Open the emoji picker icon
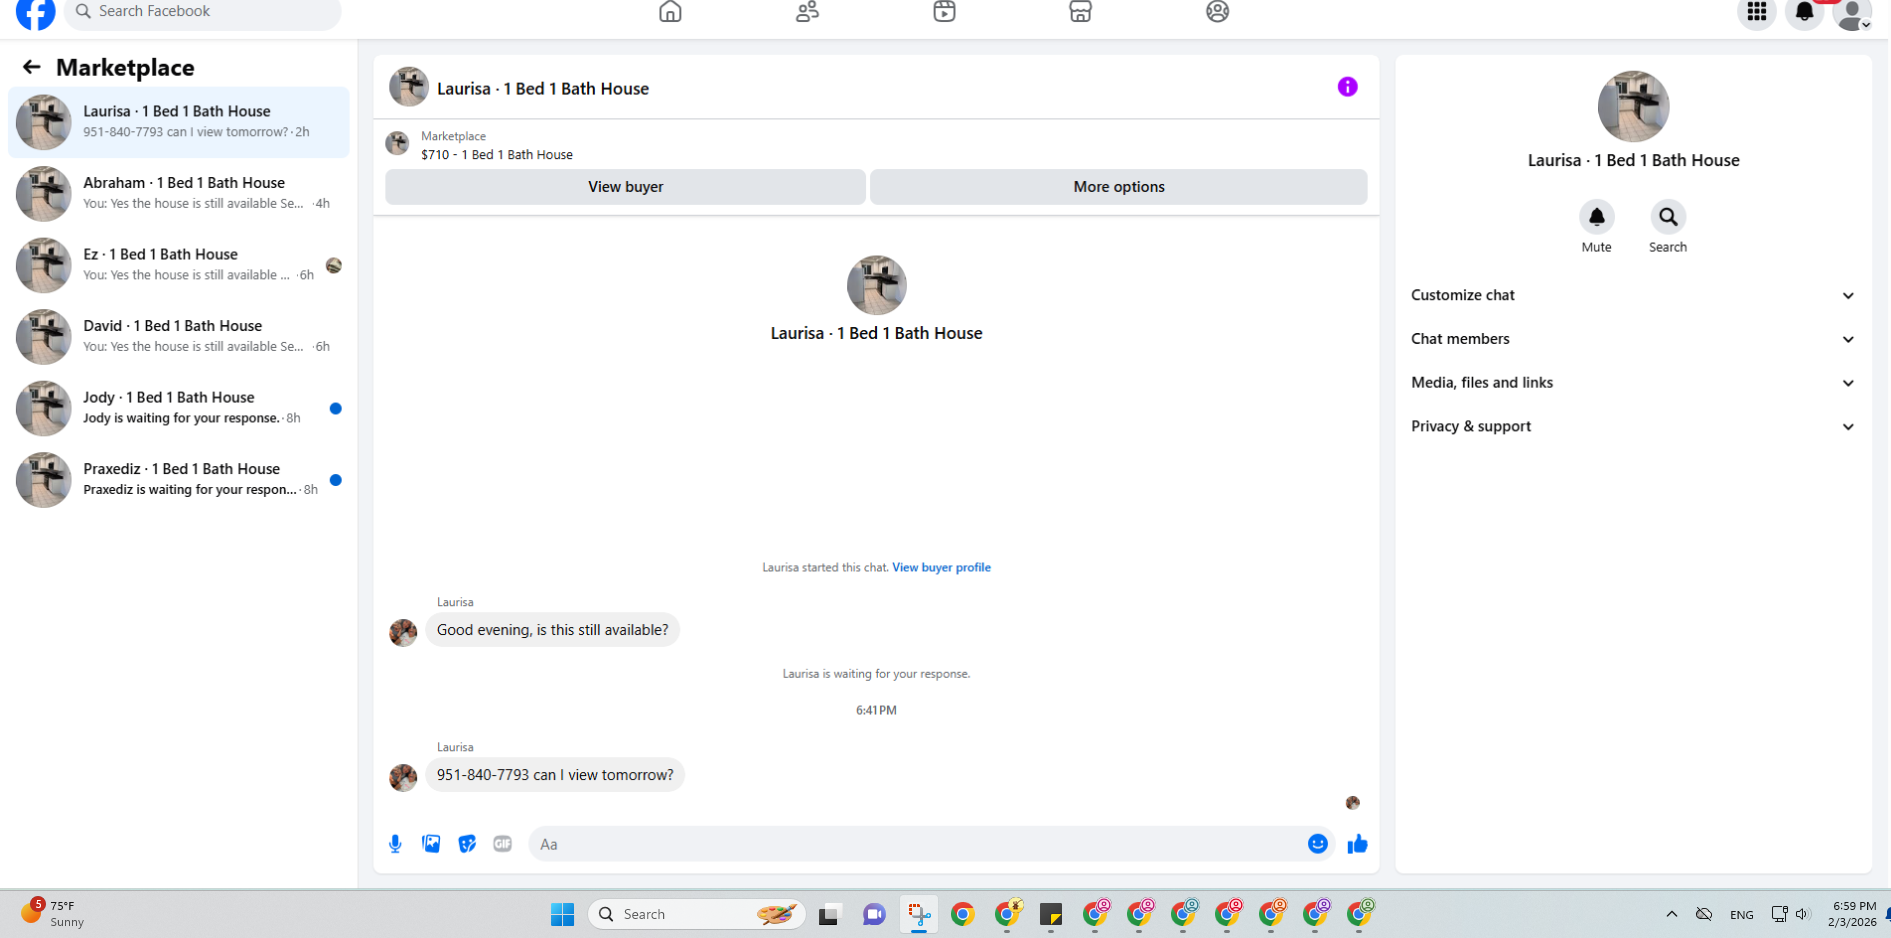 pyautogui.click(x=1317, y=844)
